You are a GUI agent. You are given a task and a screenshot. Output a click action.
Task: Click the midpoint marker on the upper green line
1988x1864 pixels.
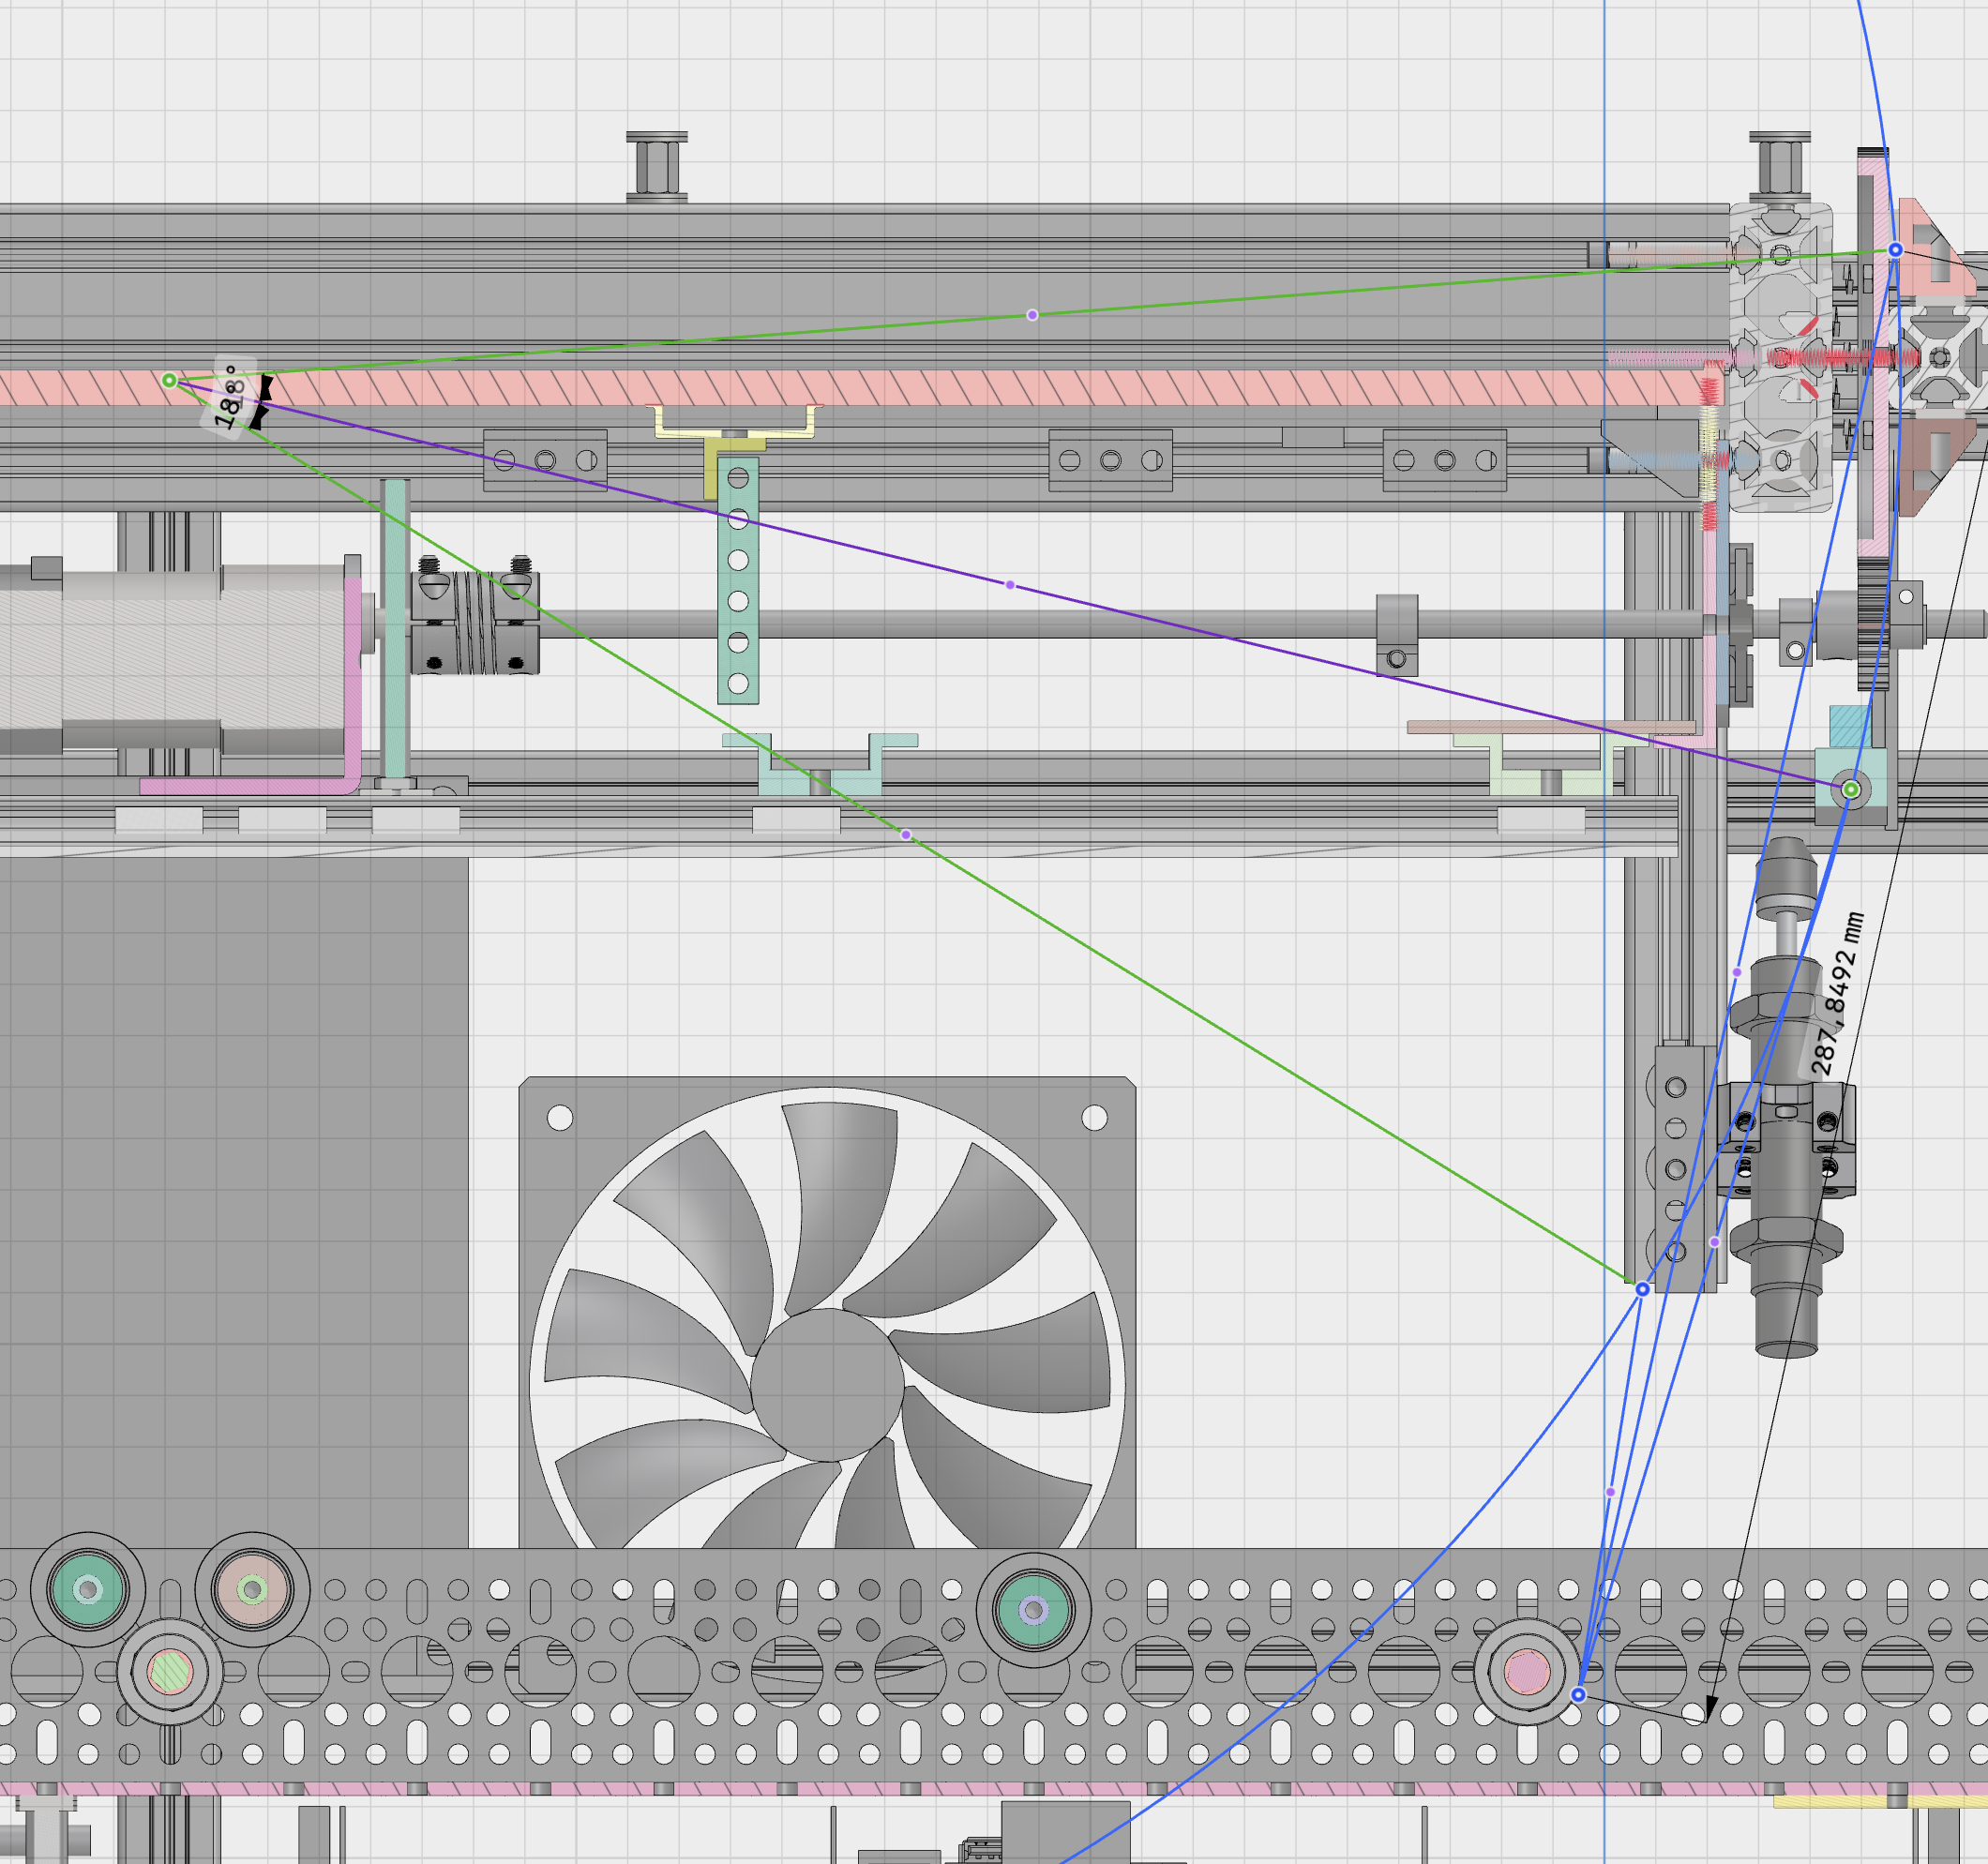coord(1032,315)
